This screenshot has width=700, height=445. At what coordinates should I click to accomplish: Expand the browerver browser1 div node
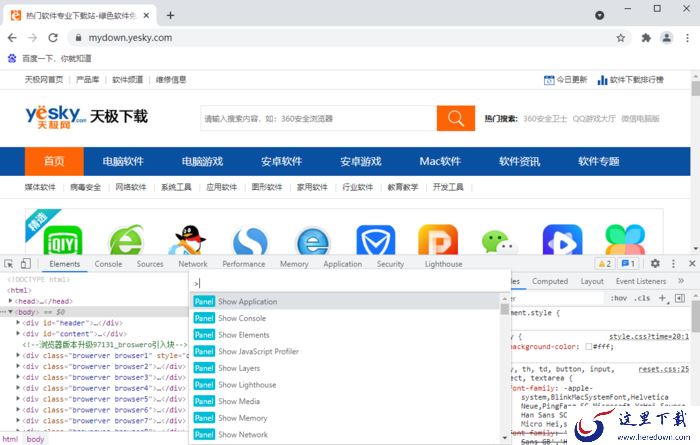[18, 355]
